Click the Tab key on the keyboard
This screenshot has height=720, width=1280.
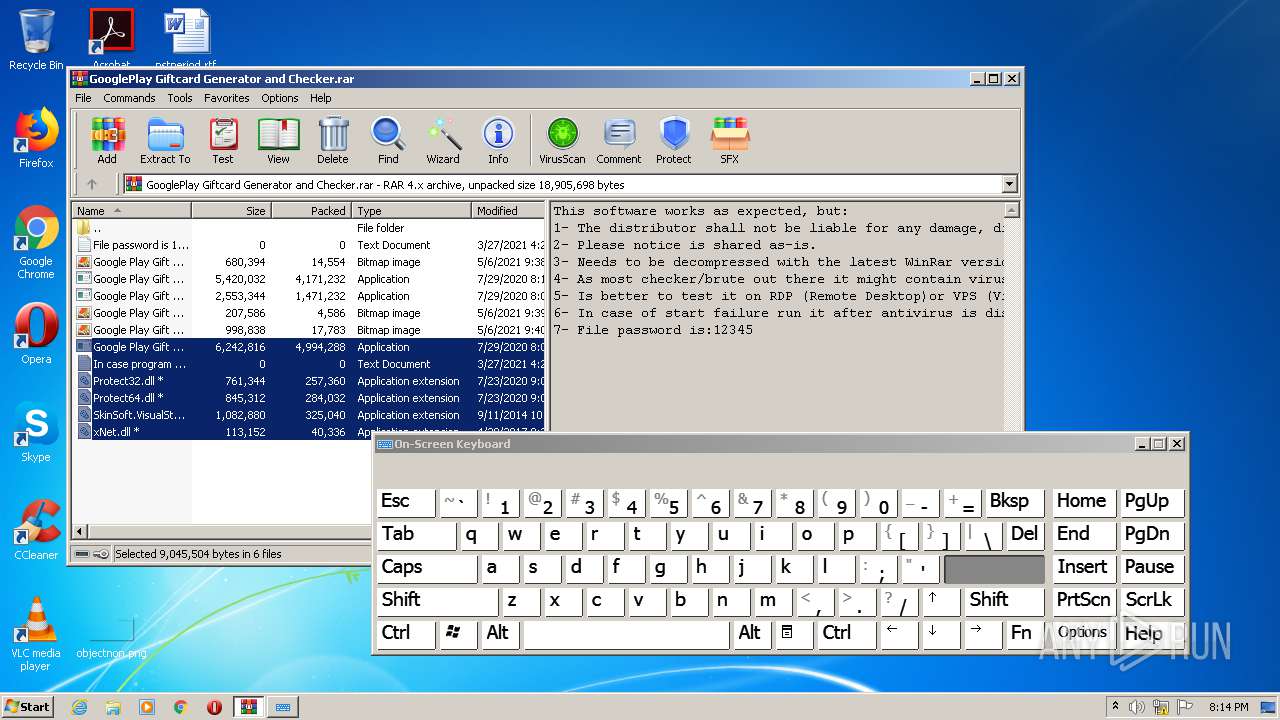(417, 535)
